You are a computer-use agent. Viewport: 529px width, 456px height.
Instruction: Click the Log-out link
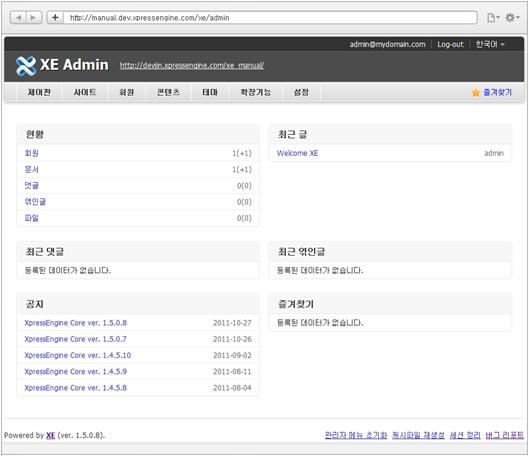(450, 44)
